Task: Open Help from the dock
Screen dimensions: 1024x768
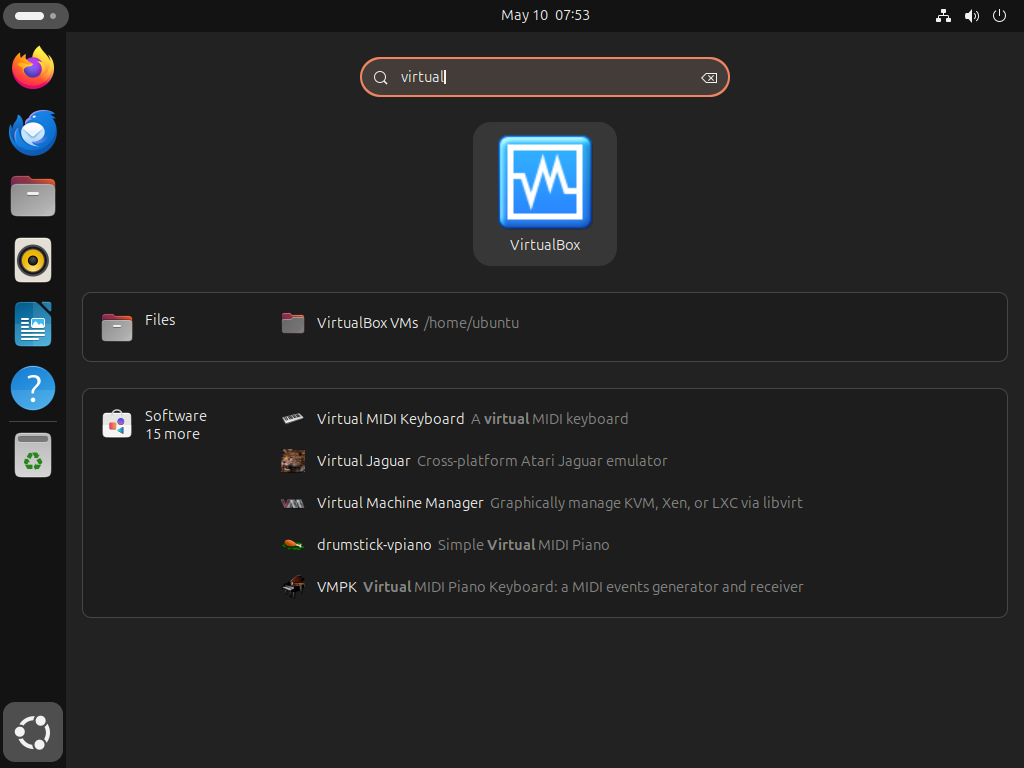Action: click(33, 388)
